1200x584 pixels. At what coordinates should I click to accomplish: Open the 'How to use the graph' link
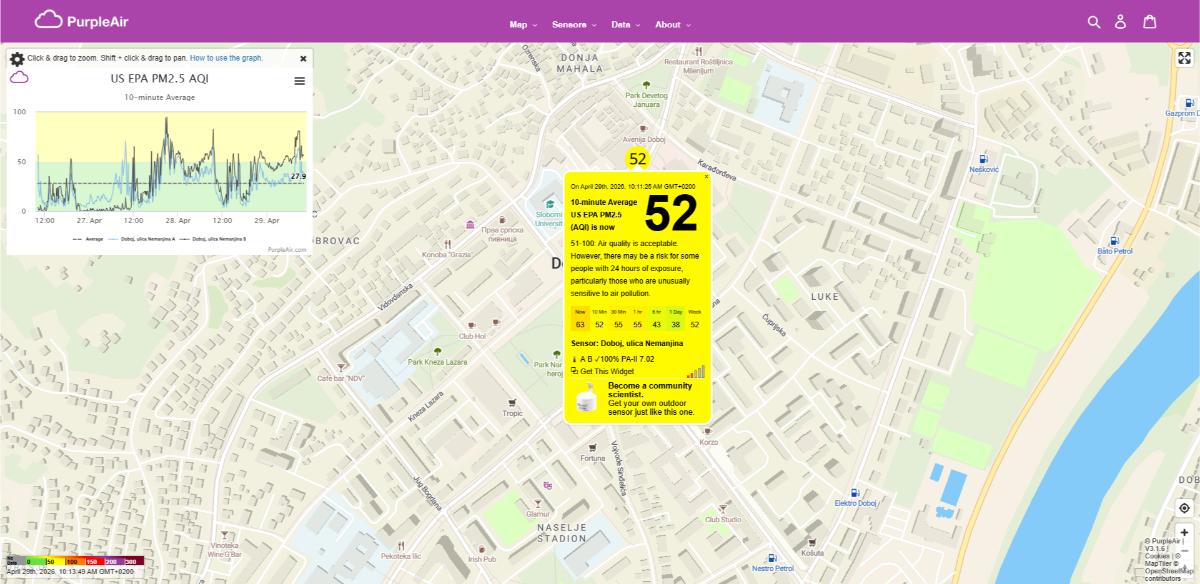pos(226,58)
